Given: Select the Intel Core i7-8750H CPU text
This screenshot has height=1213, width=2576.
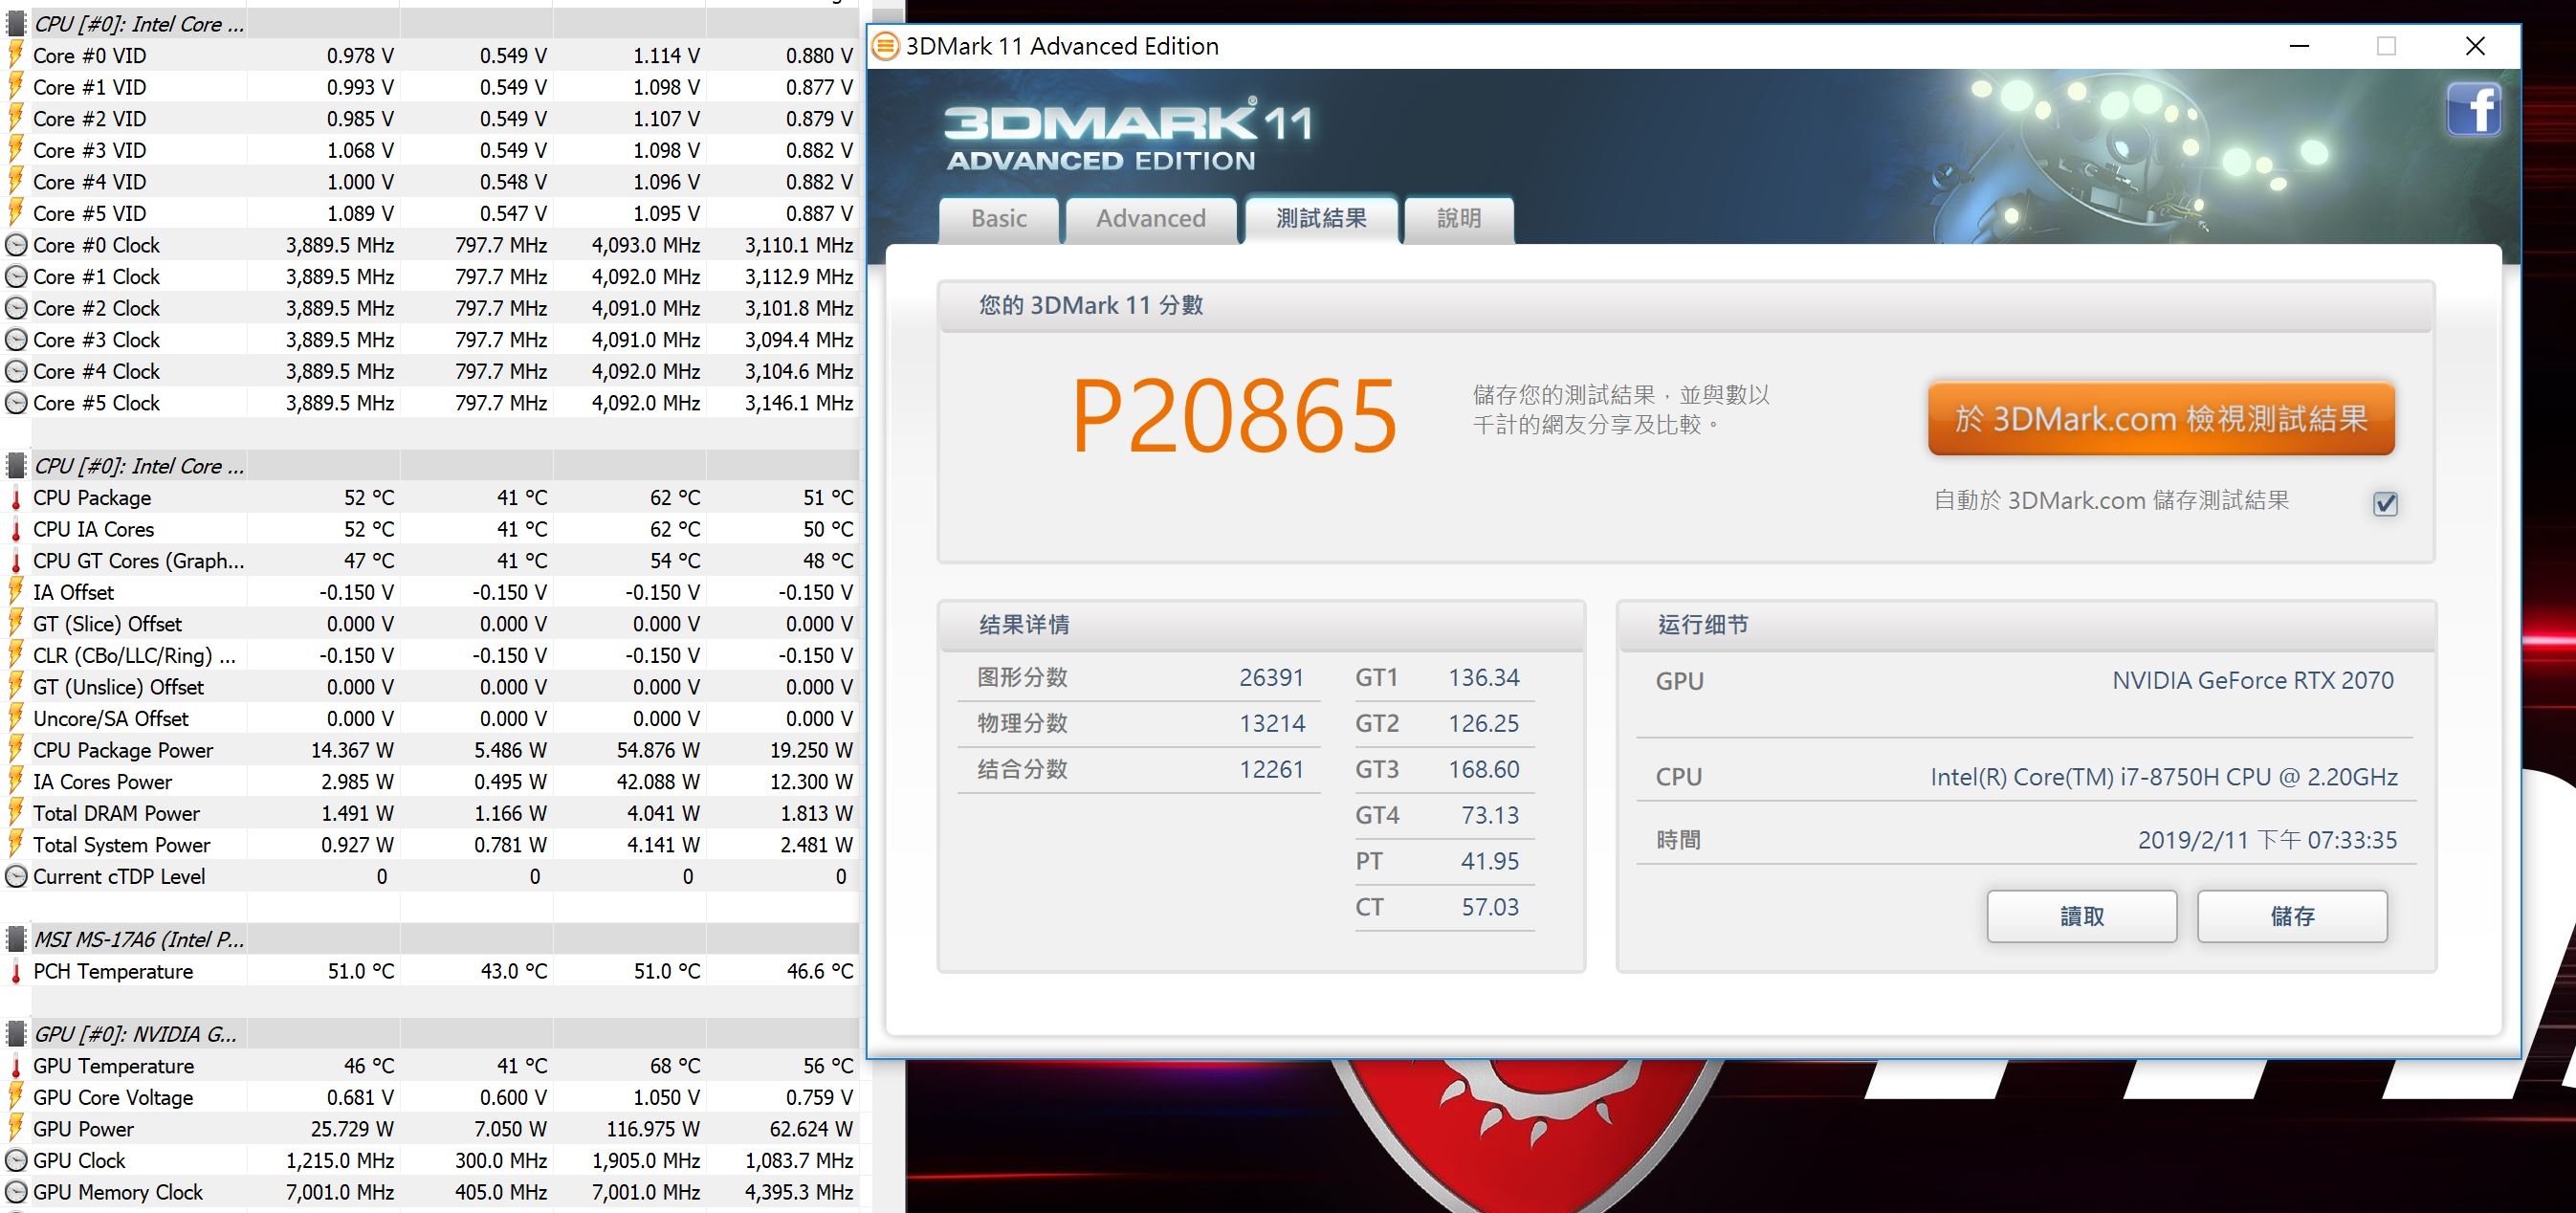Looking at the screenshot, I should click(x=2163, y=777).
